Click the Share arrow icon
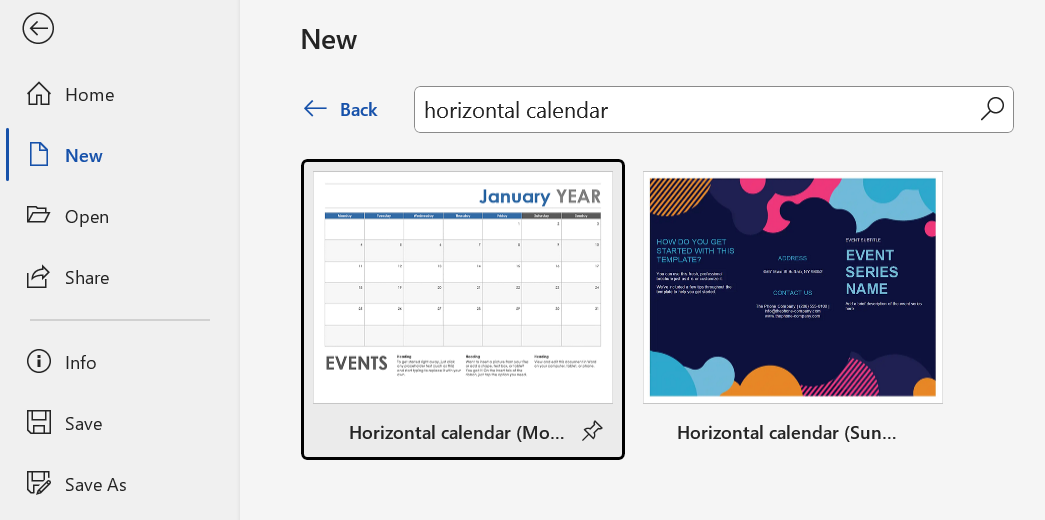 [x=39, y=277]
